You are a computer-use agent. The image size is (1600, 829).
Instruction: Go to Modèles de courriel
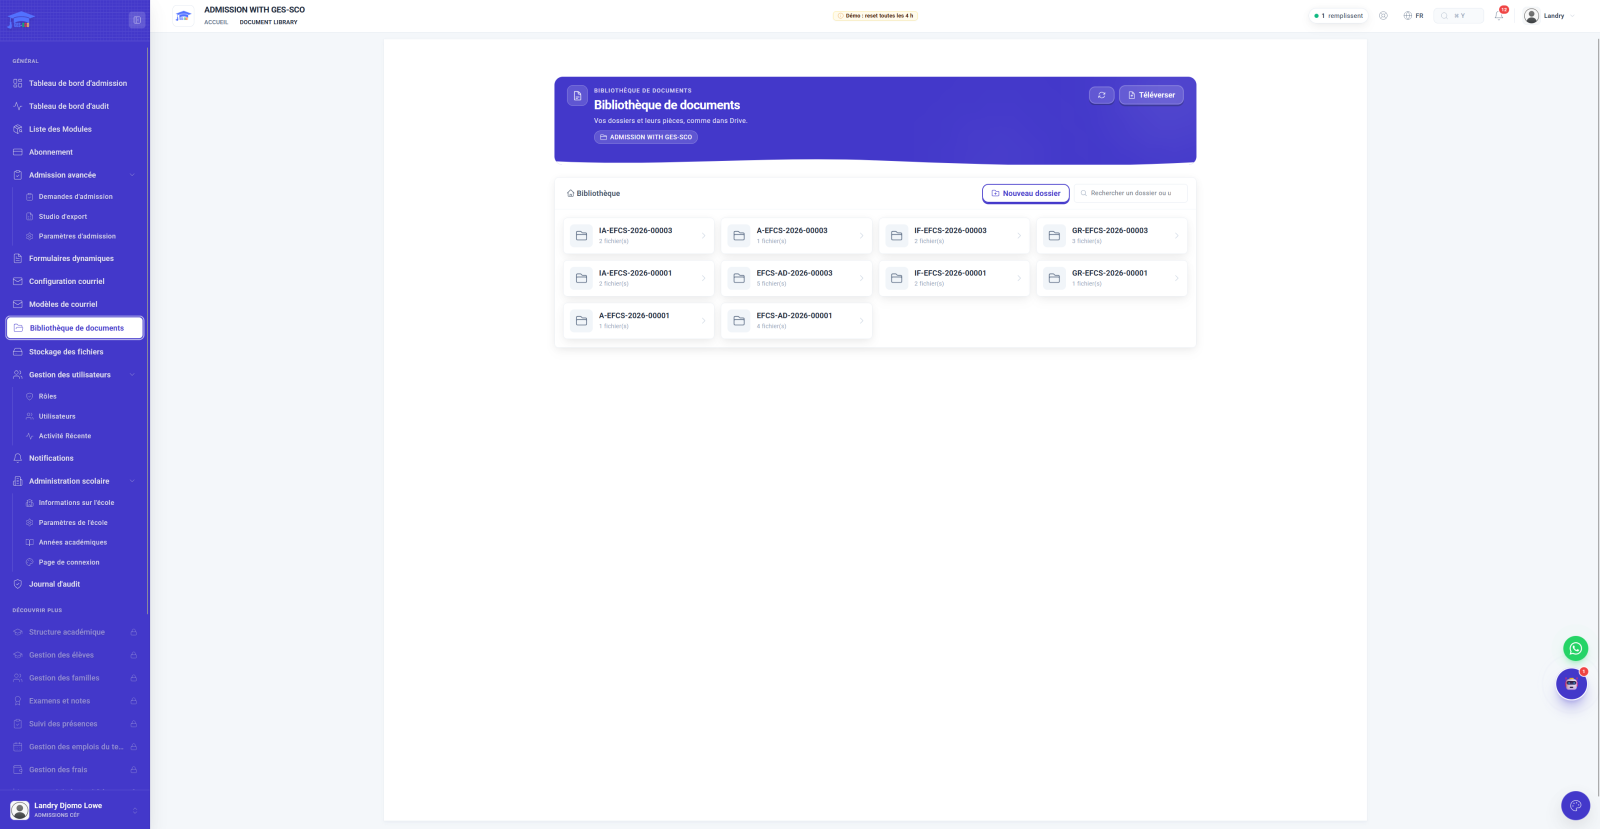point(63,304)
